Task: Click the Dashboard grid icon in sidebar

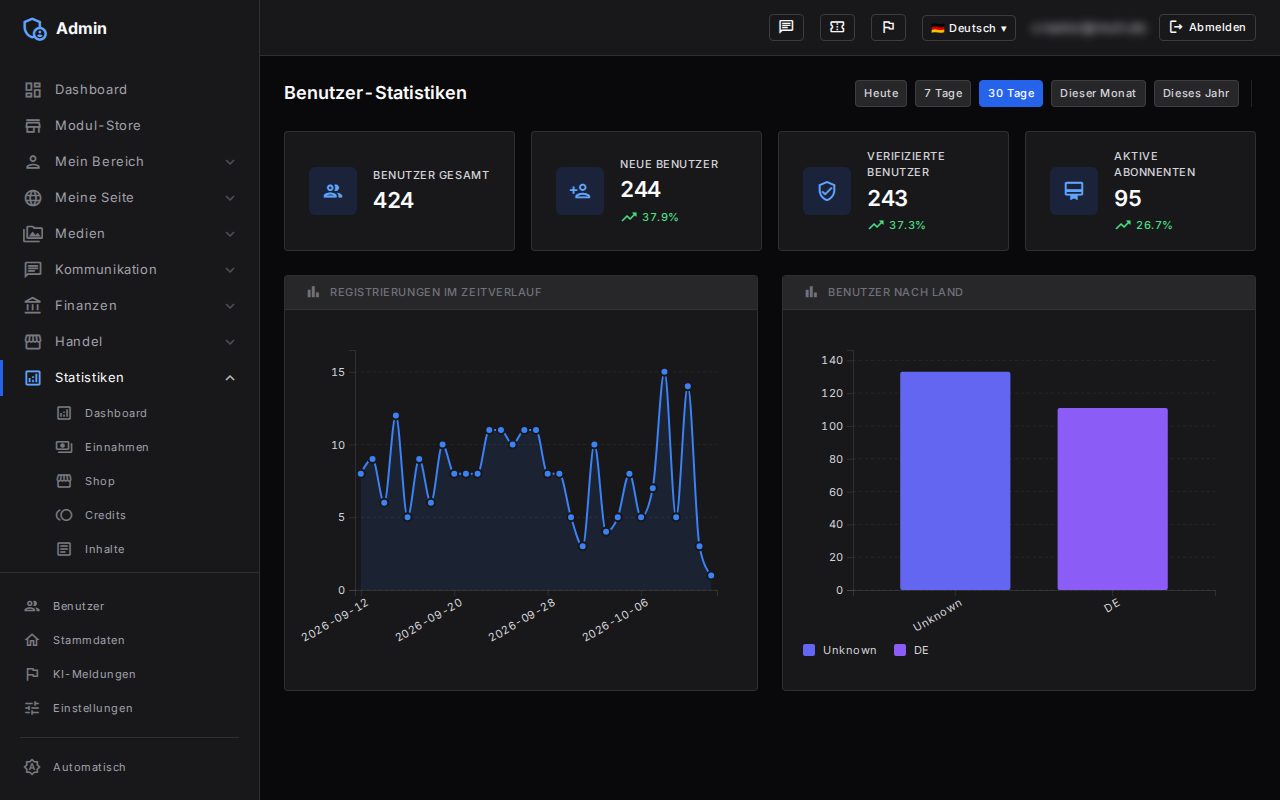Action: coord(33,89)
